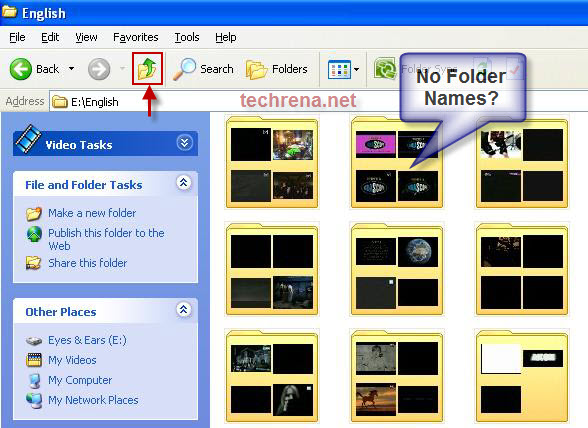Go up one folder level

click(147, 69)
